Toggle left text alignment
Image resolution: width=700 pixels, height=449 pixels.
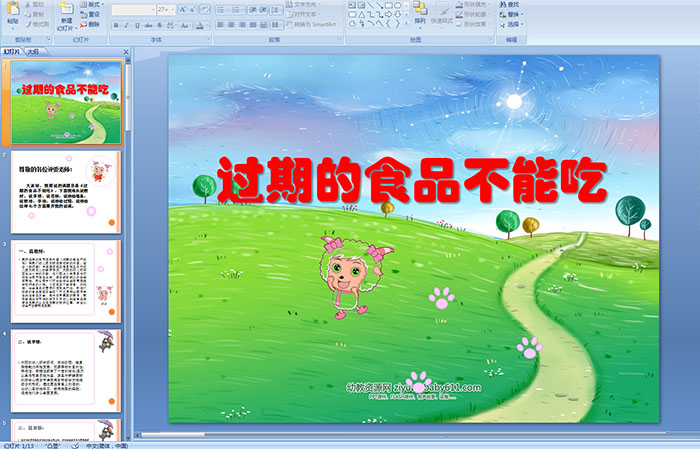click(220, 25)
